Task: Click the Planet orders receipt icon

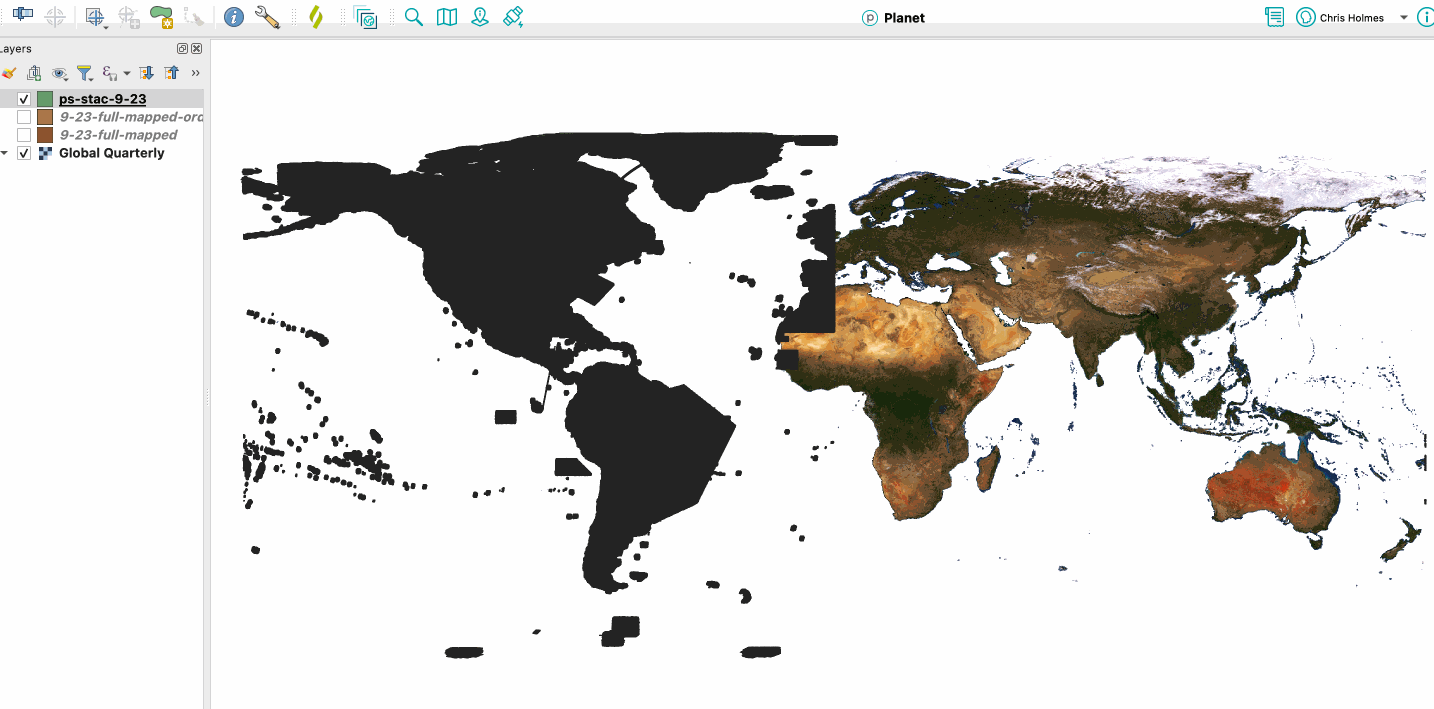Action: (1274, 17)
